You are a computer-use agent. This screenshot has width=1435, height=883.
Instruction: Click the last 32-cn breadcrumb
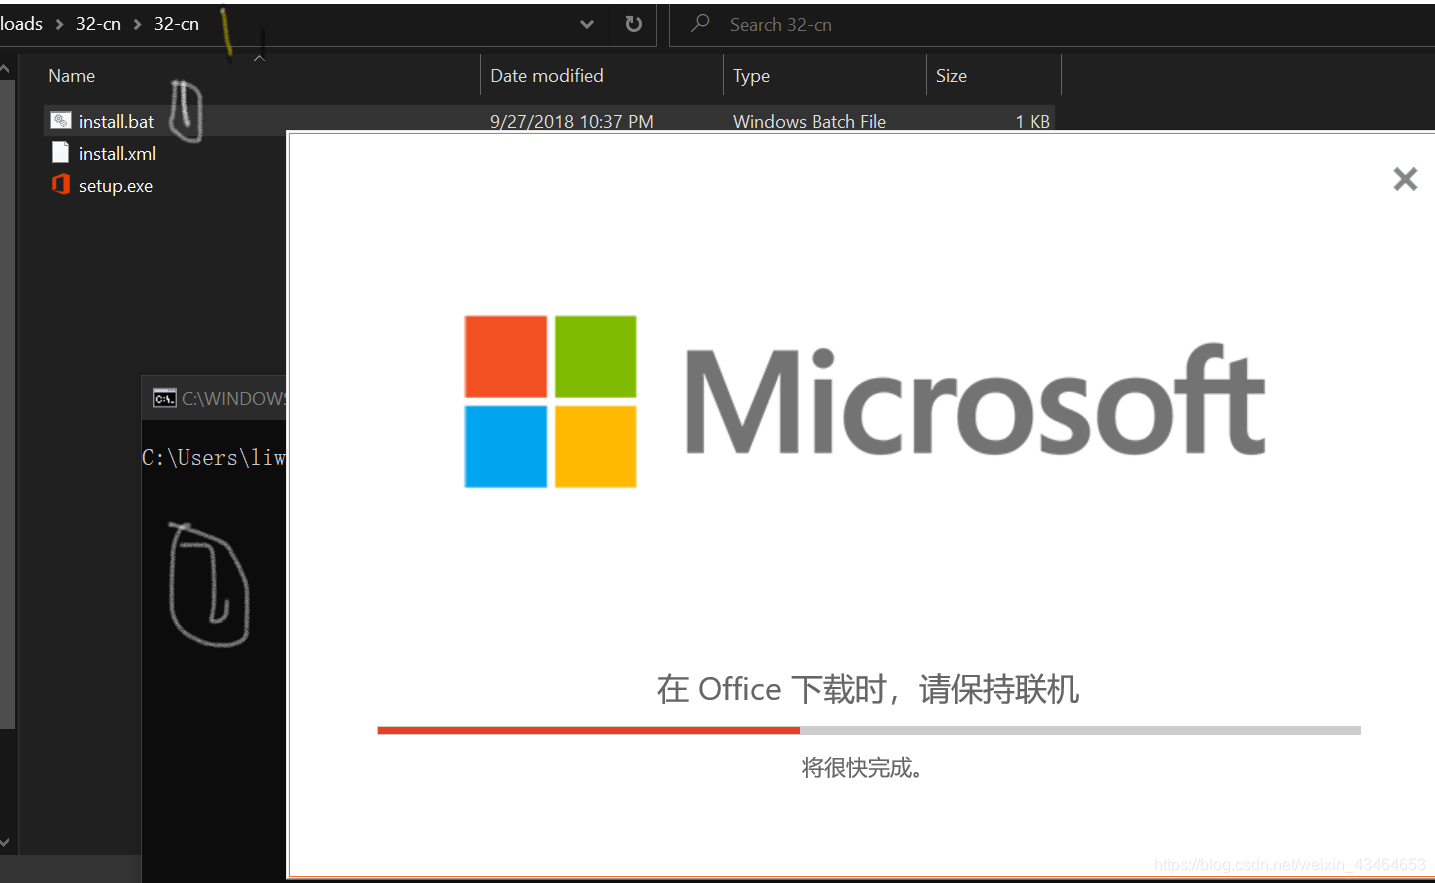click(176, 24)
